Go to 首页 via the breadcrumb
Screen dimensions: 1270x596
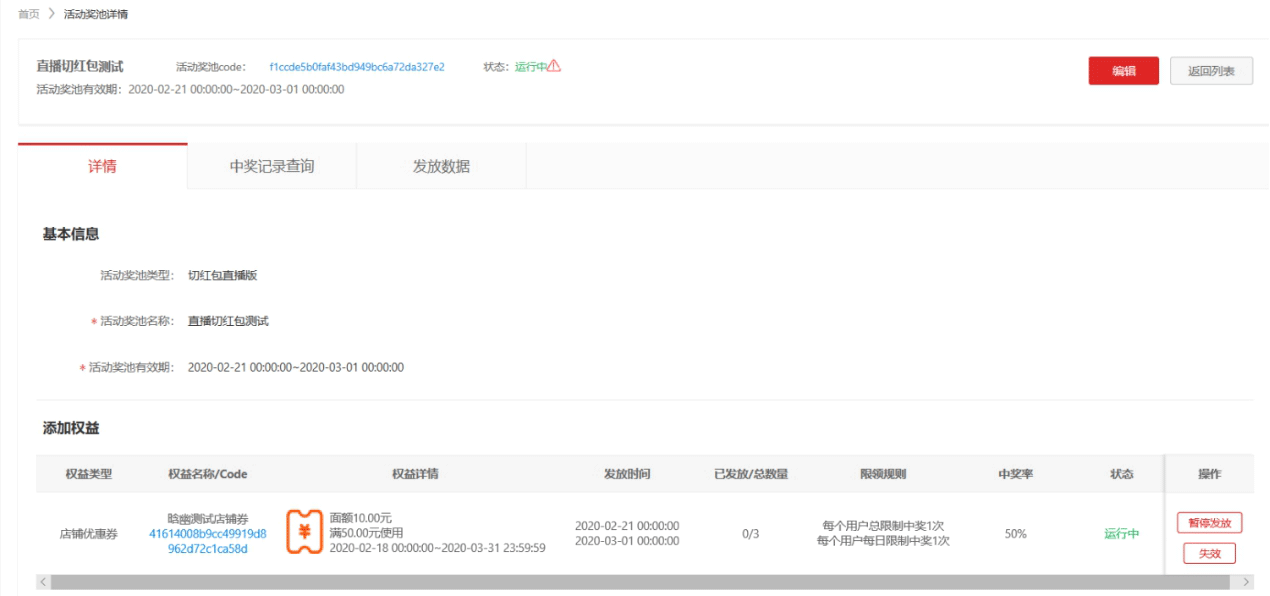click(29, 13)
